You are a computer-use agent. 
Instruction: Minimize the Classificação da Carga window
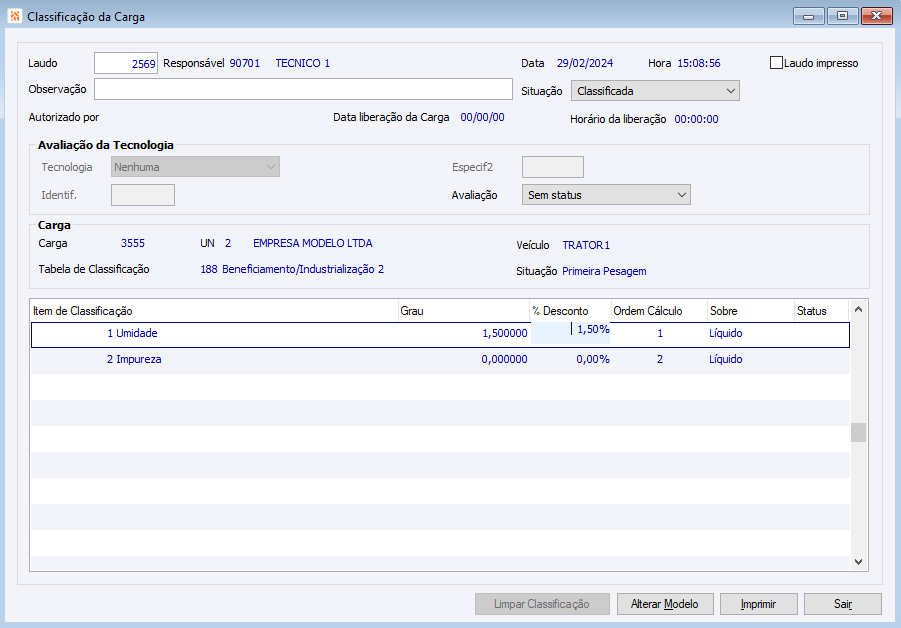pyautogui.click(x=808, y=16)
